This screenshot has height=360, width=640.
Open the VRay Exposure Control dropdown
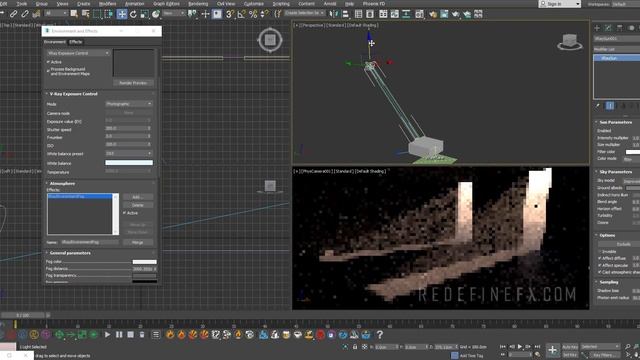pos(78,53)
